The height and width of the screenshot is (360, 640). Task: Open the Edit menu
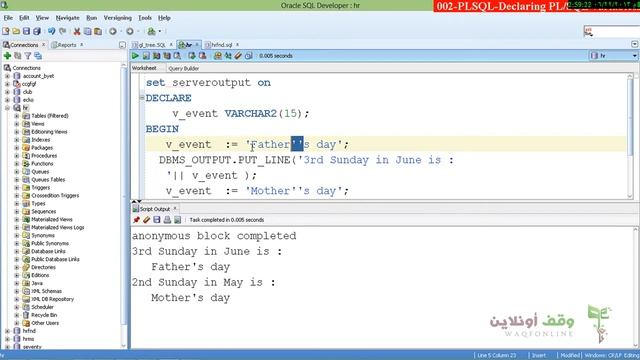(24, 18)
